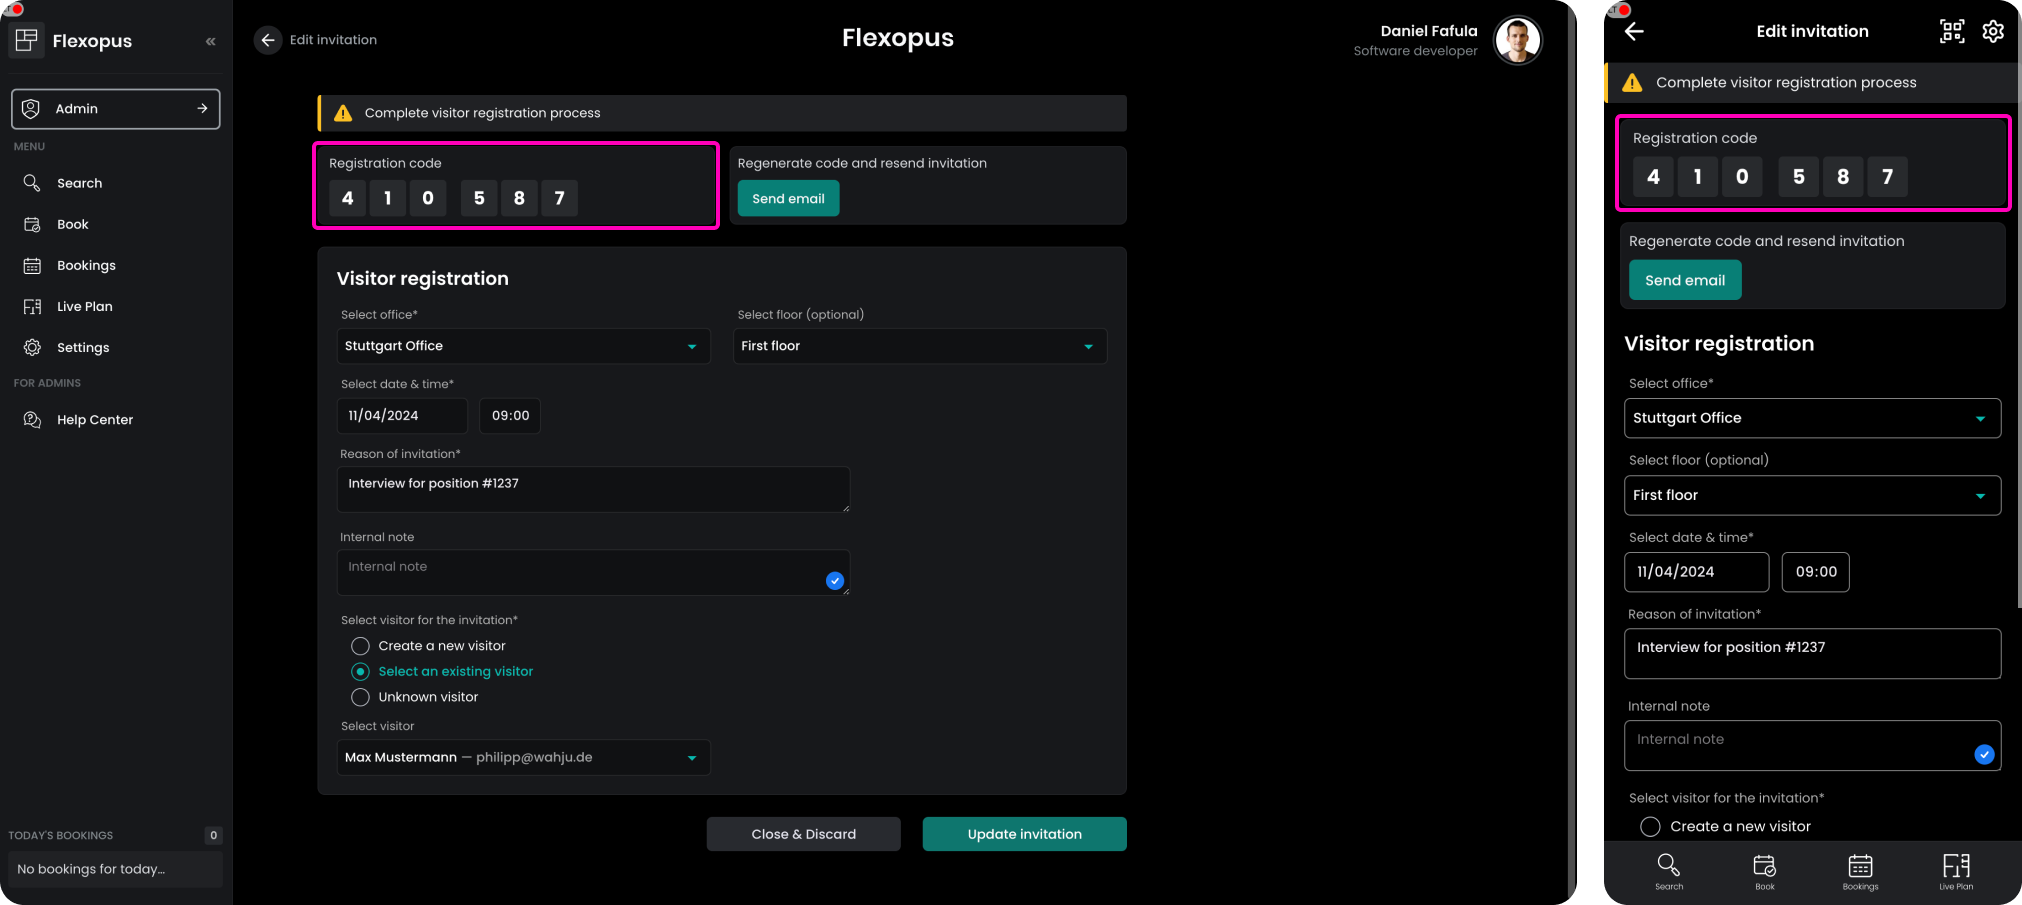Go to Help Center in sidebar
The height and width of the screenshot is (905, 2022).
94,420
